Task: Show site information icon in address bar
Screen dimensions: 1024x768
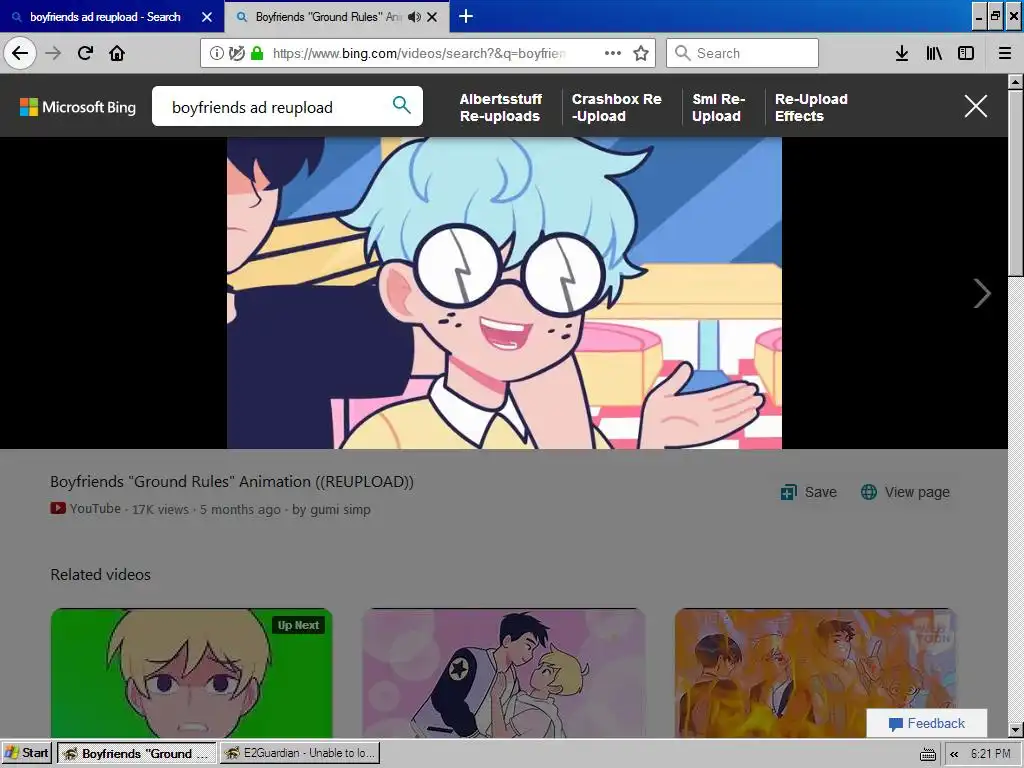Action: [x=216, y=53]
